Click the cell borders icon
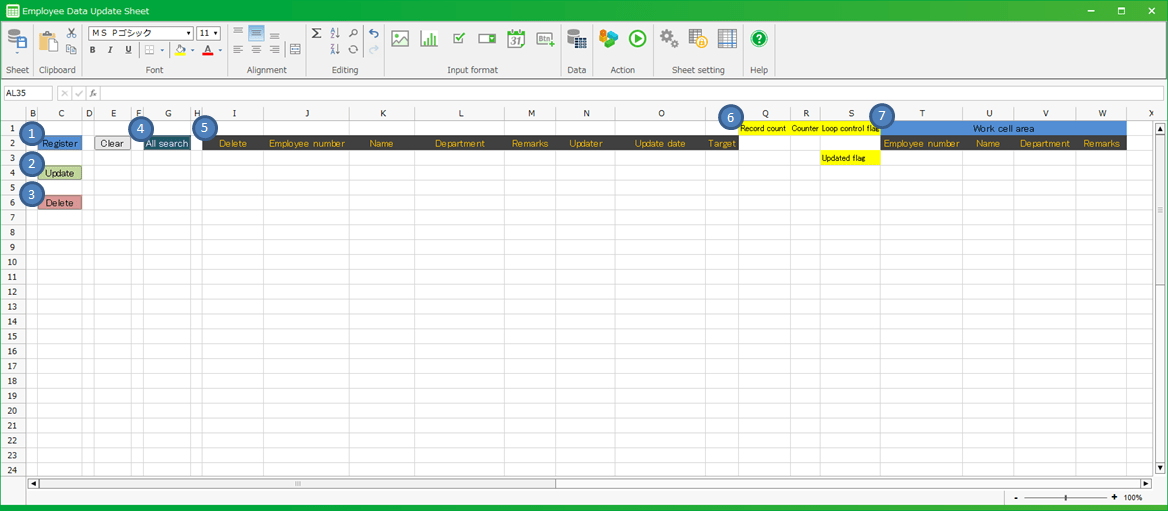Image resolution: width=1168 pixels, height=511 pixels. 149,50
